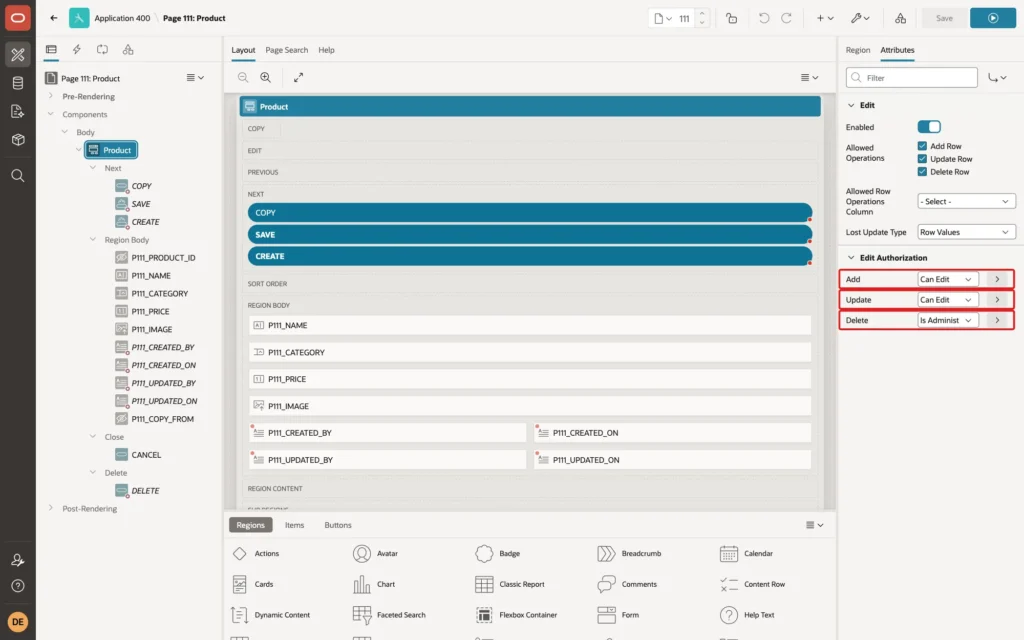Viewport: 1024px width, 640px height.
Task: Open the SQL Workshop sidebar icon
Action: click(18, 83)
